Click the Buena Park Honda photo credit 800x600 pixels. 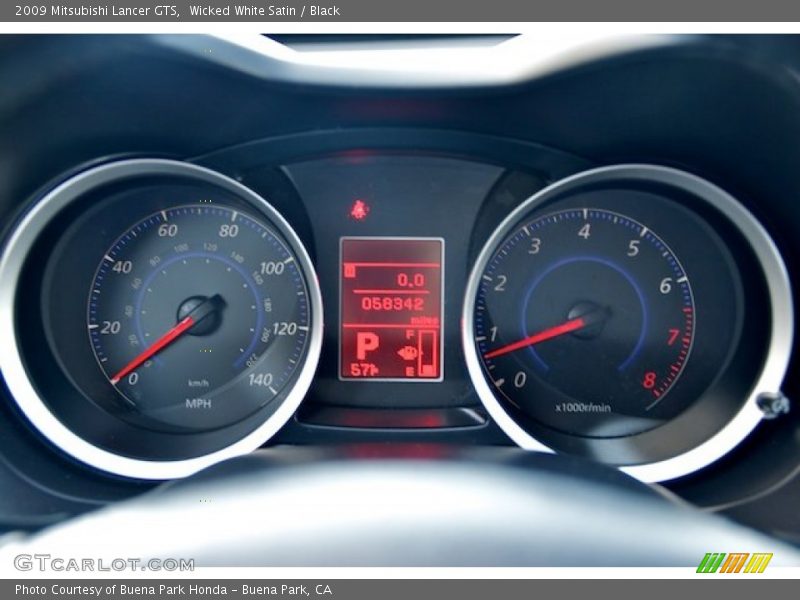tap(173, 590)
